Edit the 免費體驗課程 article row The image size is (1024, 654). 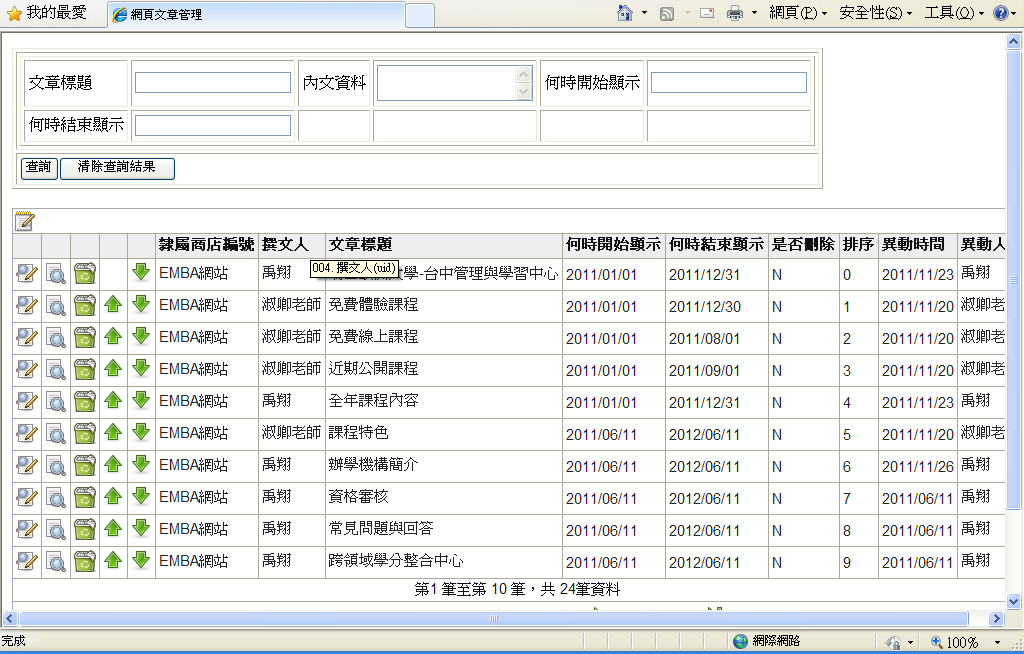[27, 306]
